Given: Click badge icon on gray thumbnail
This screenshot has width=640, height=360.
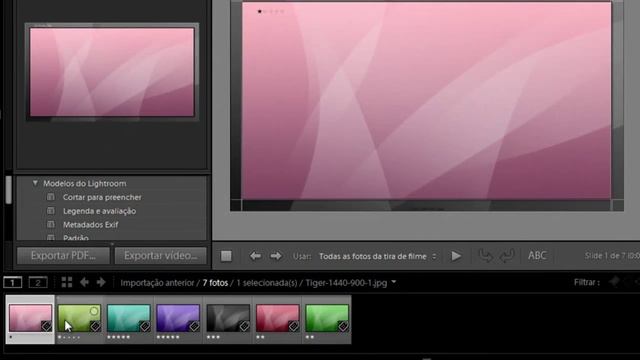Looking at the screenshot, I should coord(244,326).
